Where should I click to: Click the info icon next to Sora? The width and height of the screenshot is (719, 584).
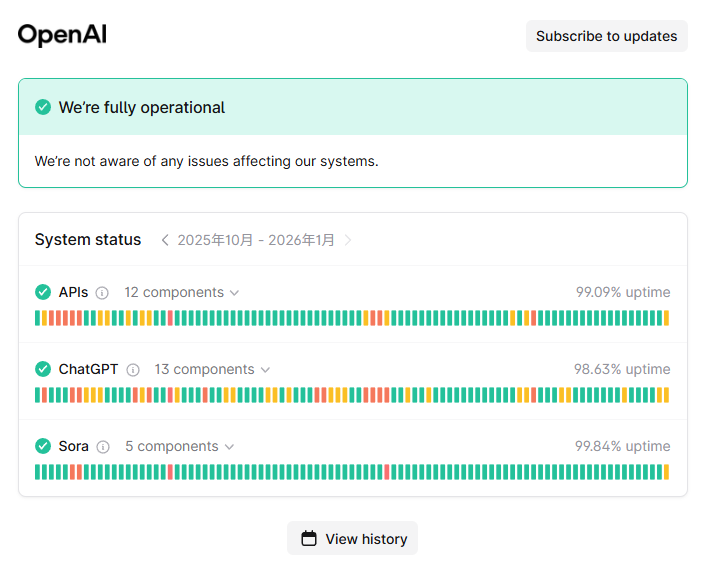coord(103,447)
